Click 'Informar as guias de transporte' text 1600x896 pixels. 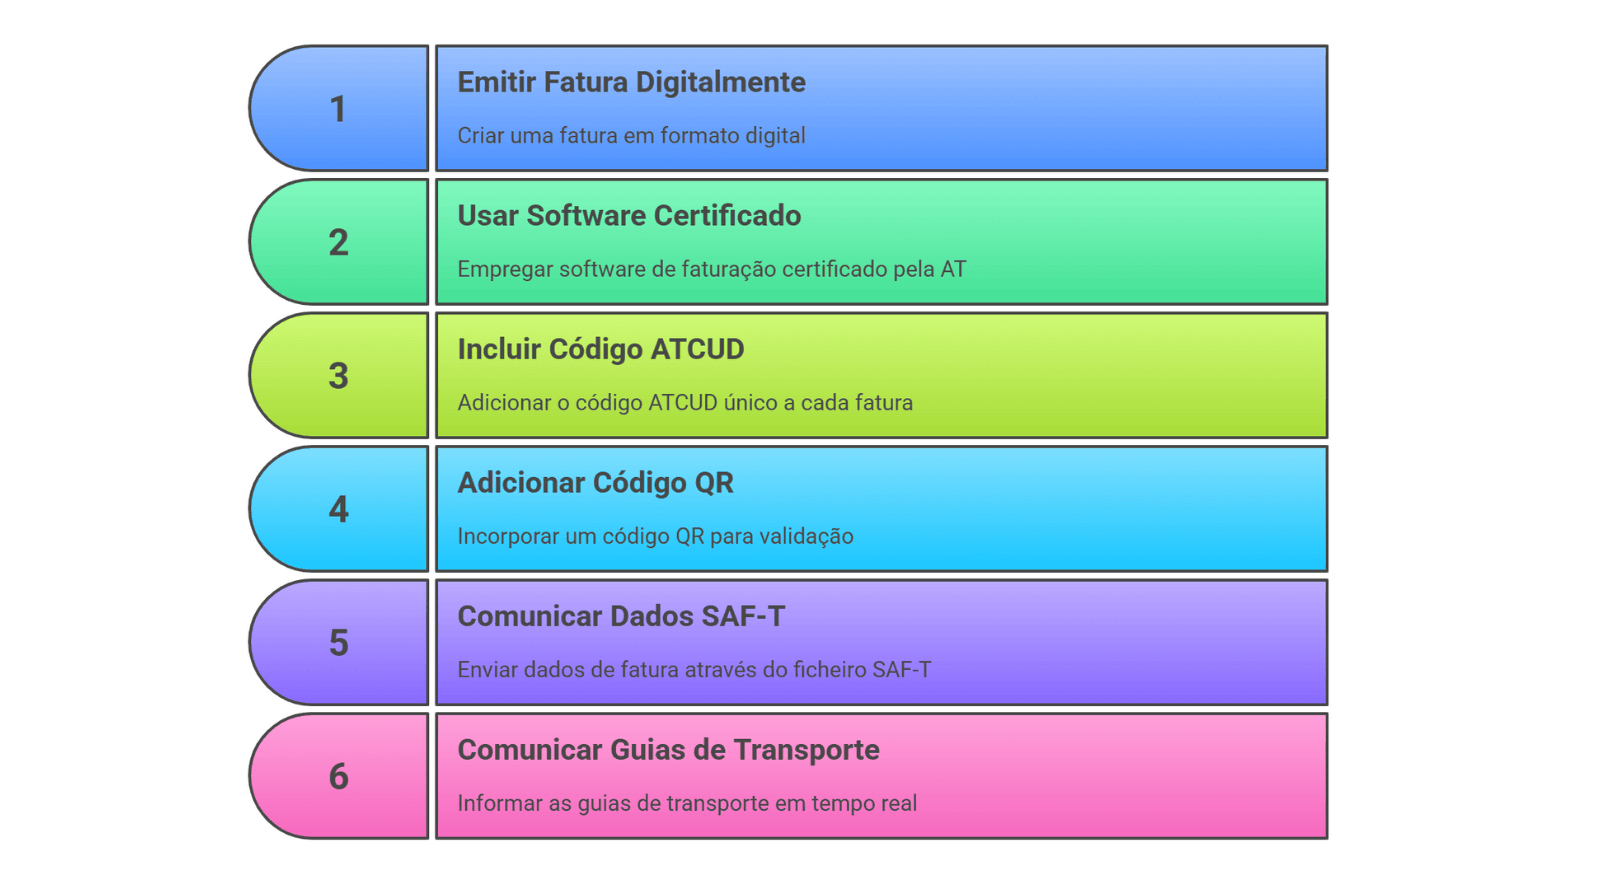[x=687, y=803]
